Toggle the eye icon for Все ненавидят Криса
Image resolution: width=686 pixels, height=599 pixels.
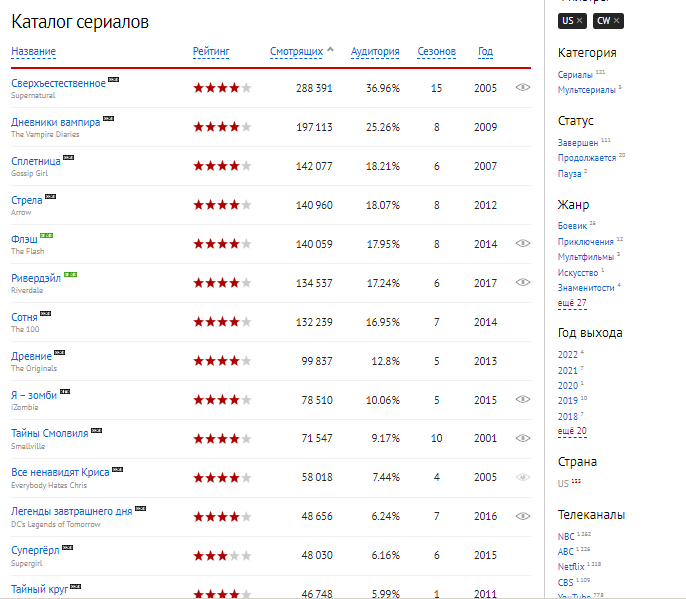tap(522, 477)
